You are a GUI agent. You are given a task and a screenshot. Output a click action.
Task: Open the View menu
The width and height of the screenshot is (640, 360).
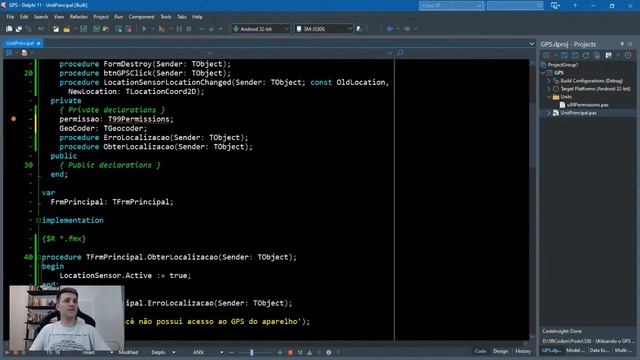59,17
